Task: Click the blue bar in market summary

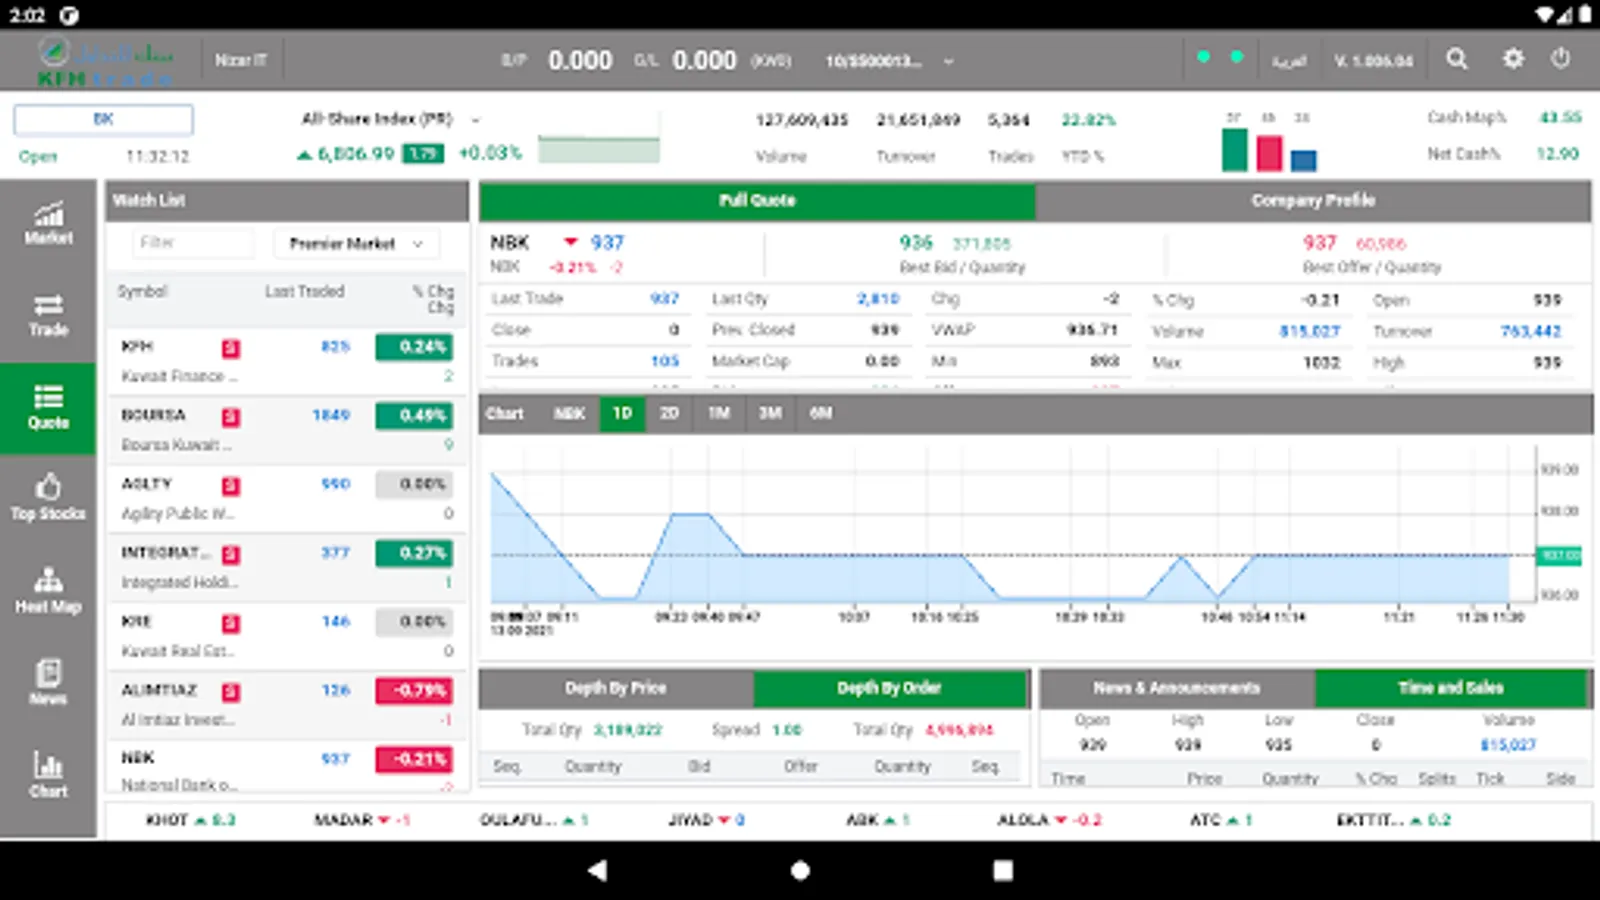Action: (x=1303, y=160)
